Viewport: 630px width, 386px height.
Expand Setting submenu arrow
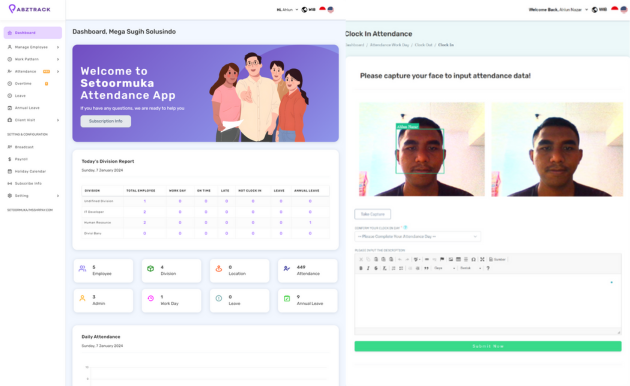coord(58,196)
